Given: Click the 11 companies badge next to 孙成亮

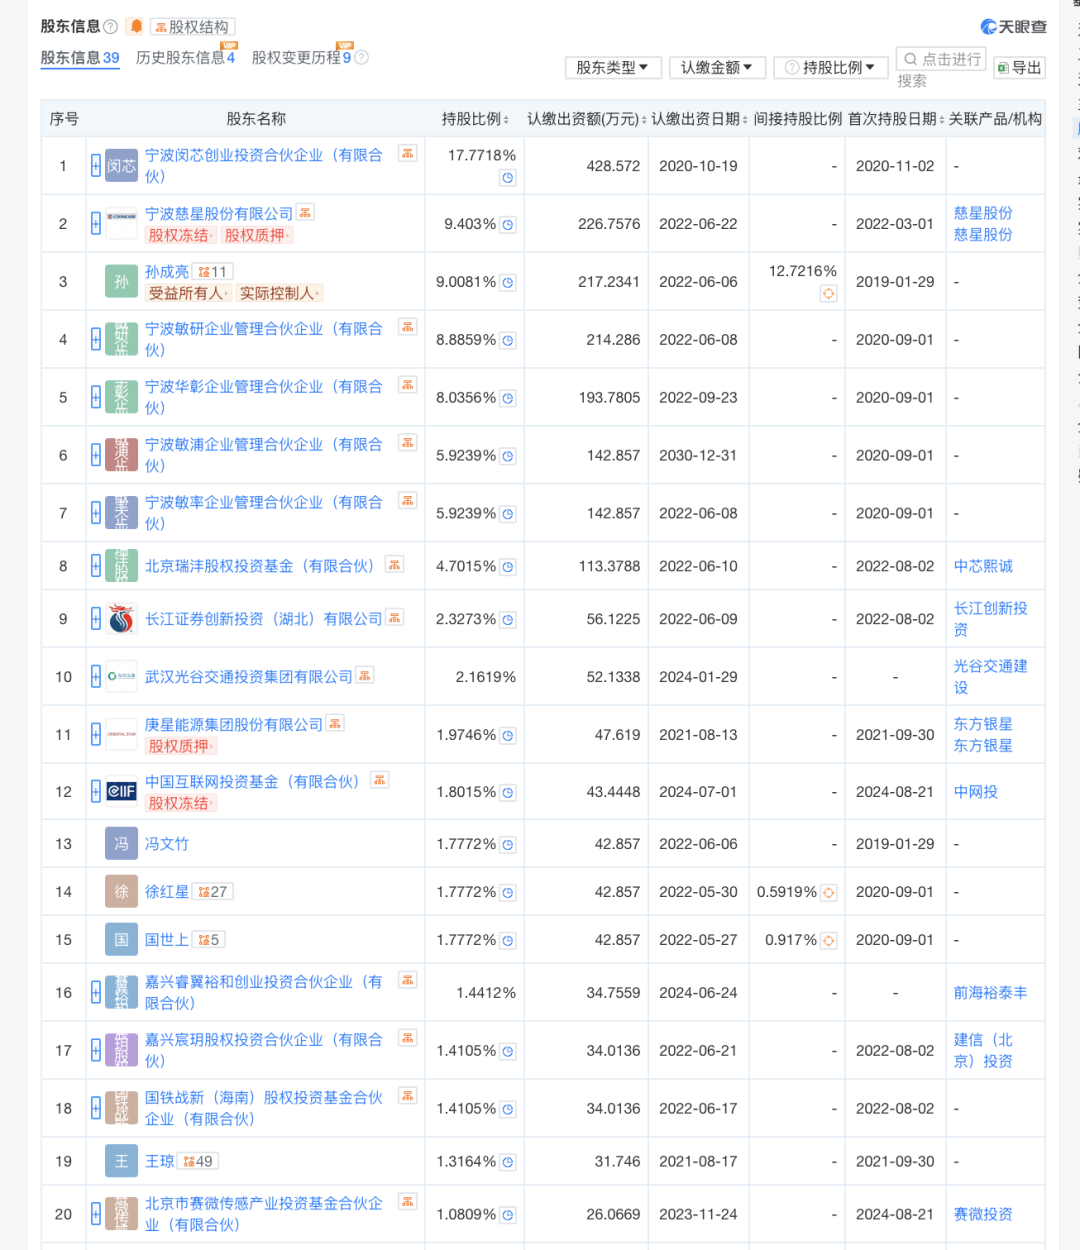Looking at the screenshot, I should click(x=212, y=272).
